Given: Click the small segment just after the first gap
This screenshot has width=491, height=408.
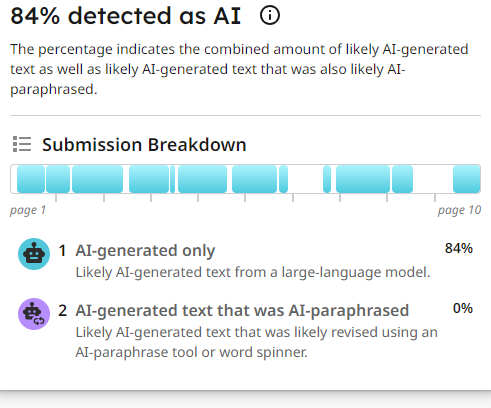Looking at the screenshot, I should click(x=327, y=179).
